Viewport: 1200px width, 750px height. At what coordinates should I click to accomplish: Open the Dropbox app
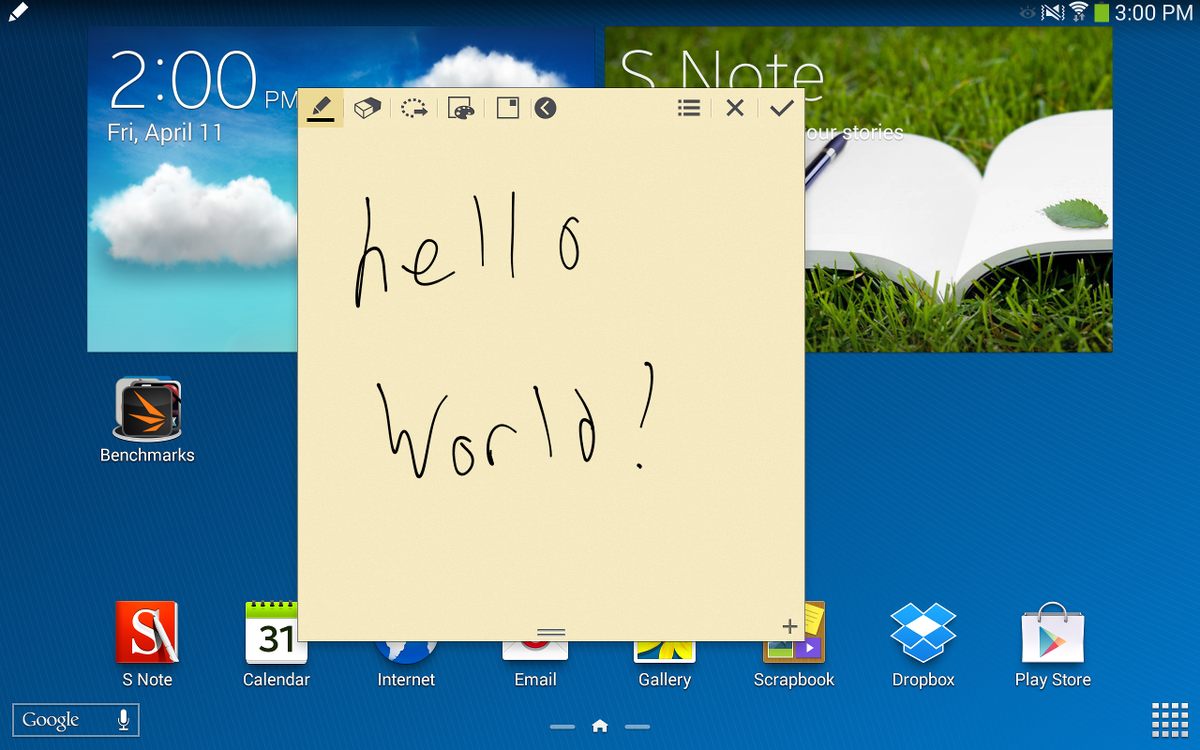pyautogui.click(x=923, y=634)
